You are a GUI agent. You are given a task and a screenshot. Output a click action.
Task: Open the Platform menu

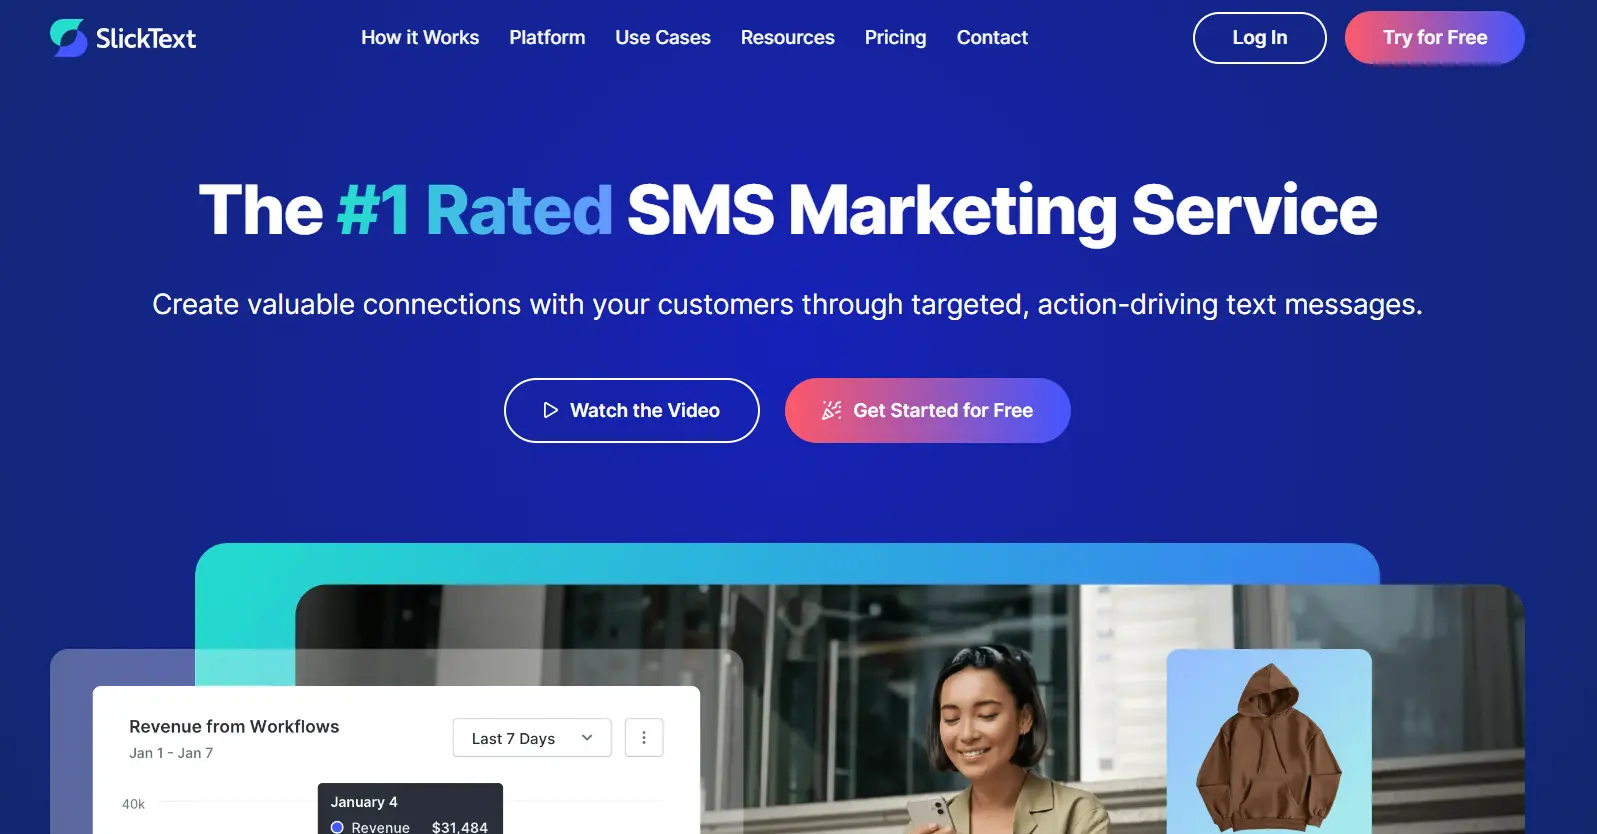(x=547, y=38)
